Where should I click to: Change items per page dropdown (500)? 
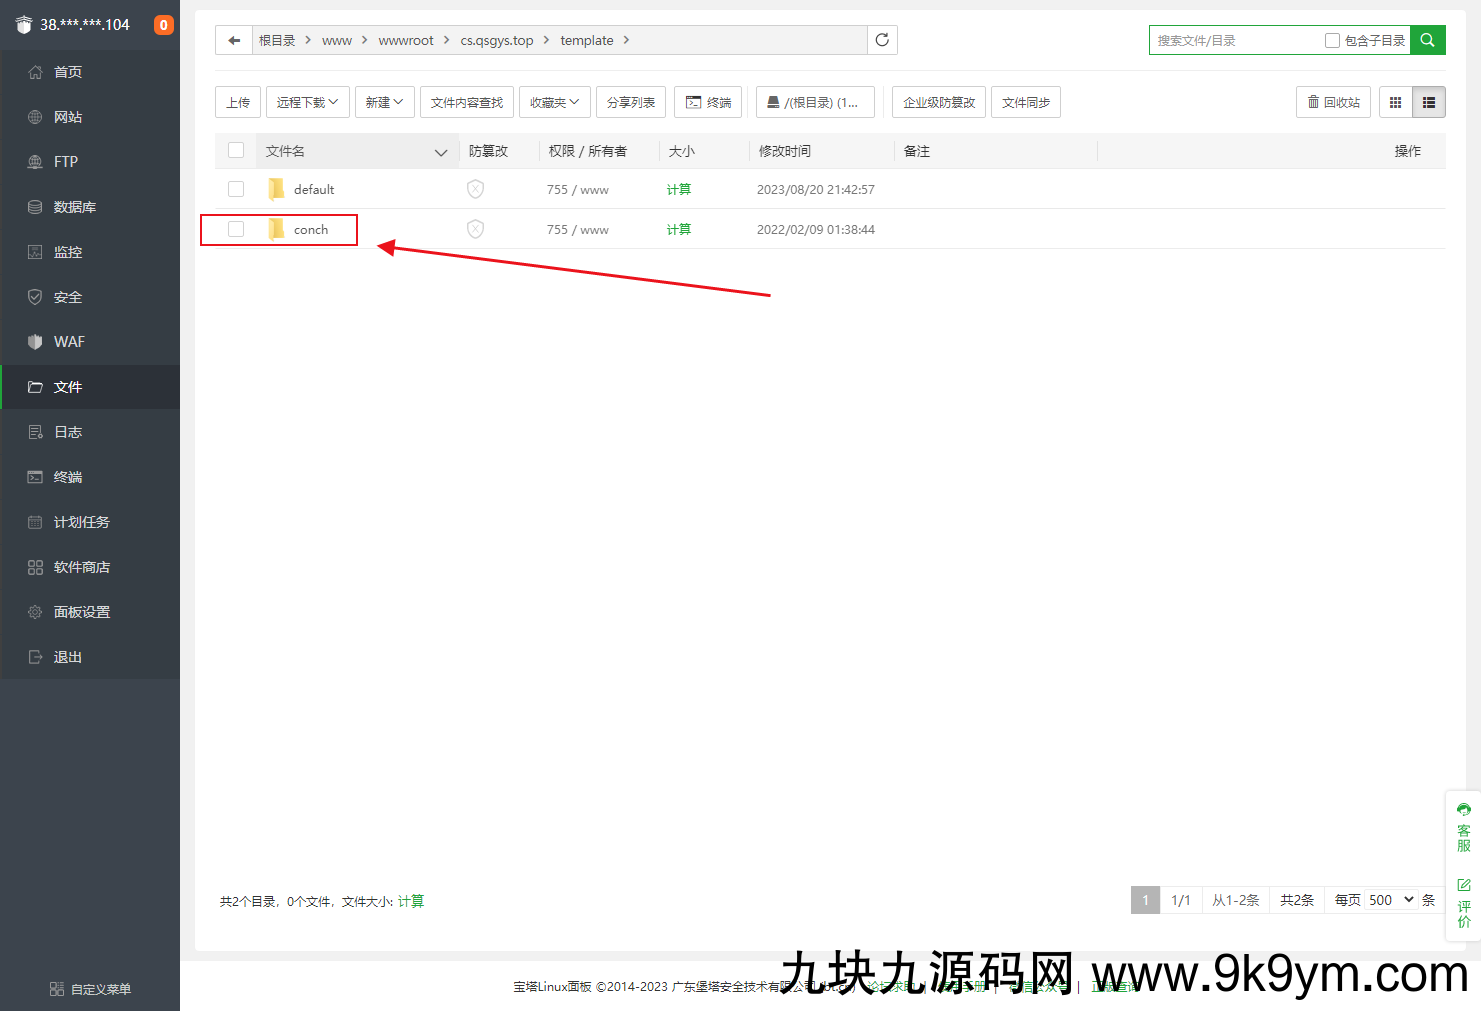coord(1390,900)
